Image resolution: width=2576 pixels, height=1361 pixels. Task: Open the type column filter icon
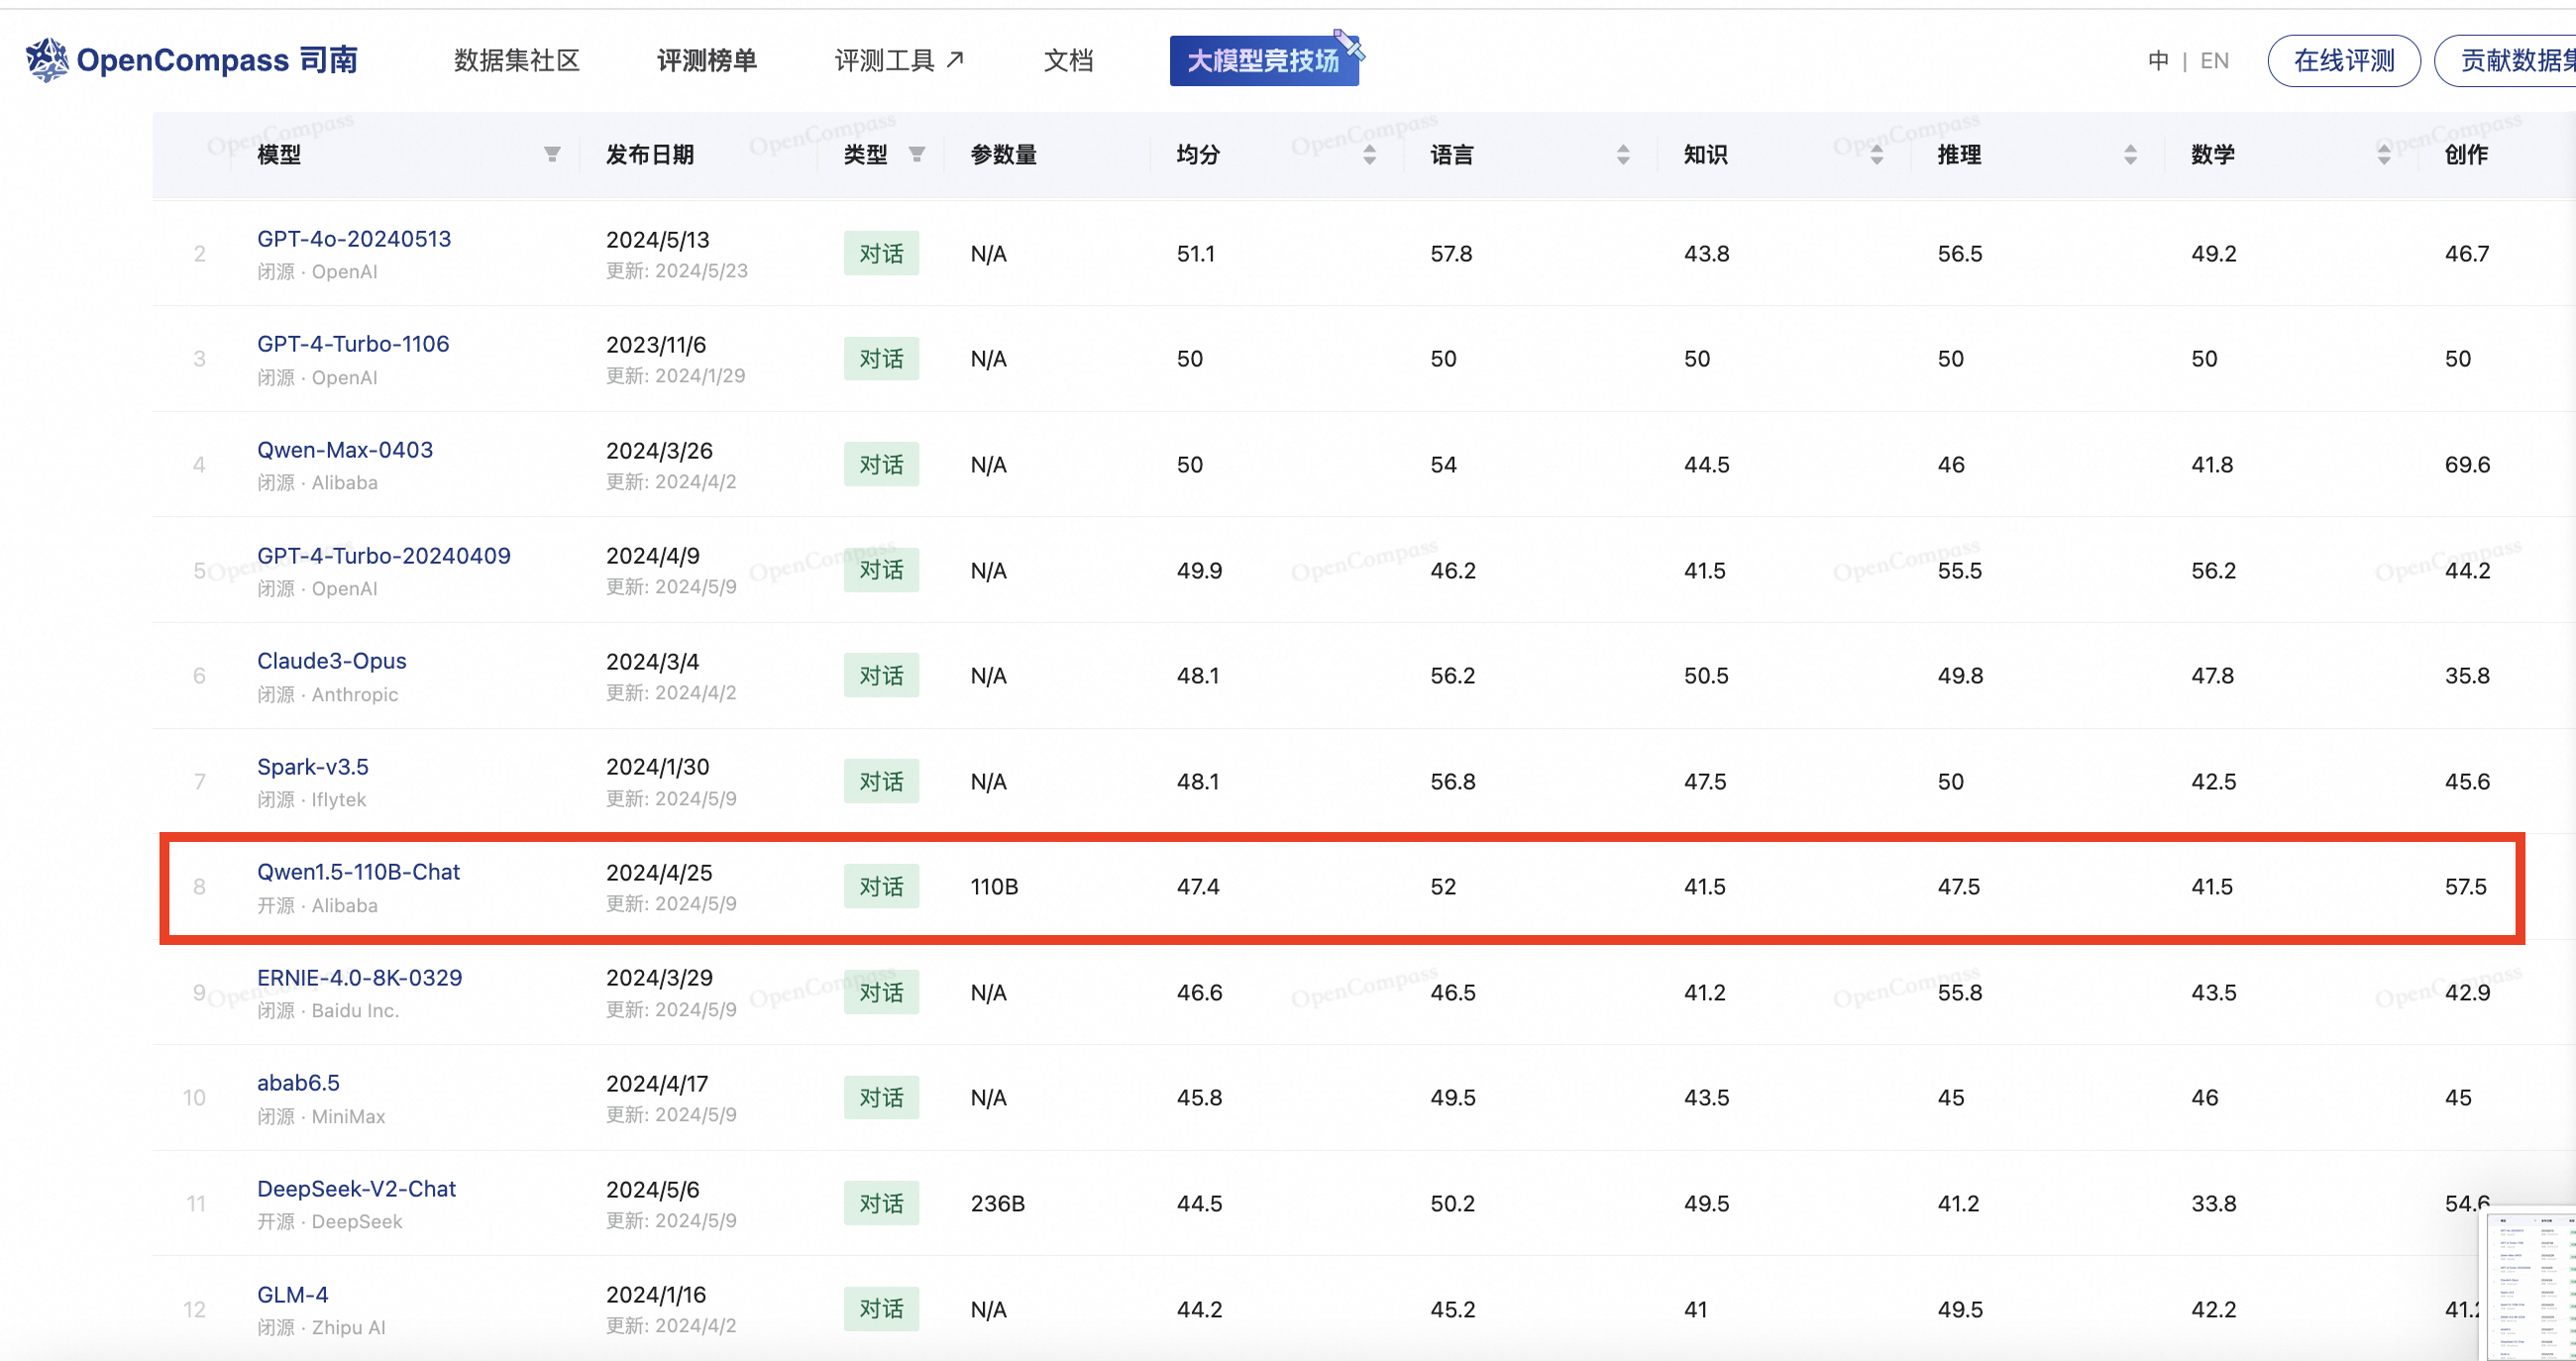click(916, 154)
